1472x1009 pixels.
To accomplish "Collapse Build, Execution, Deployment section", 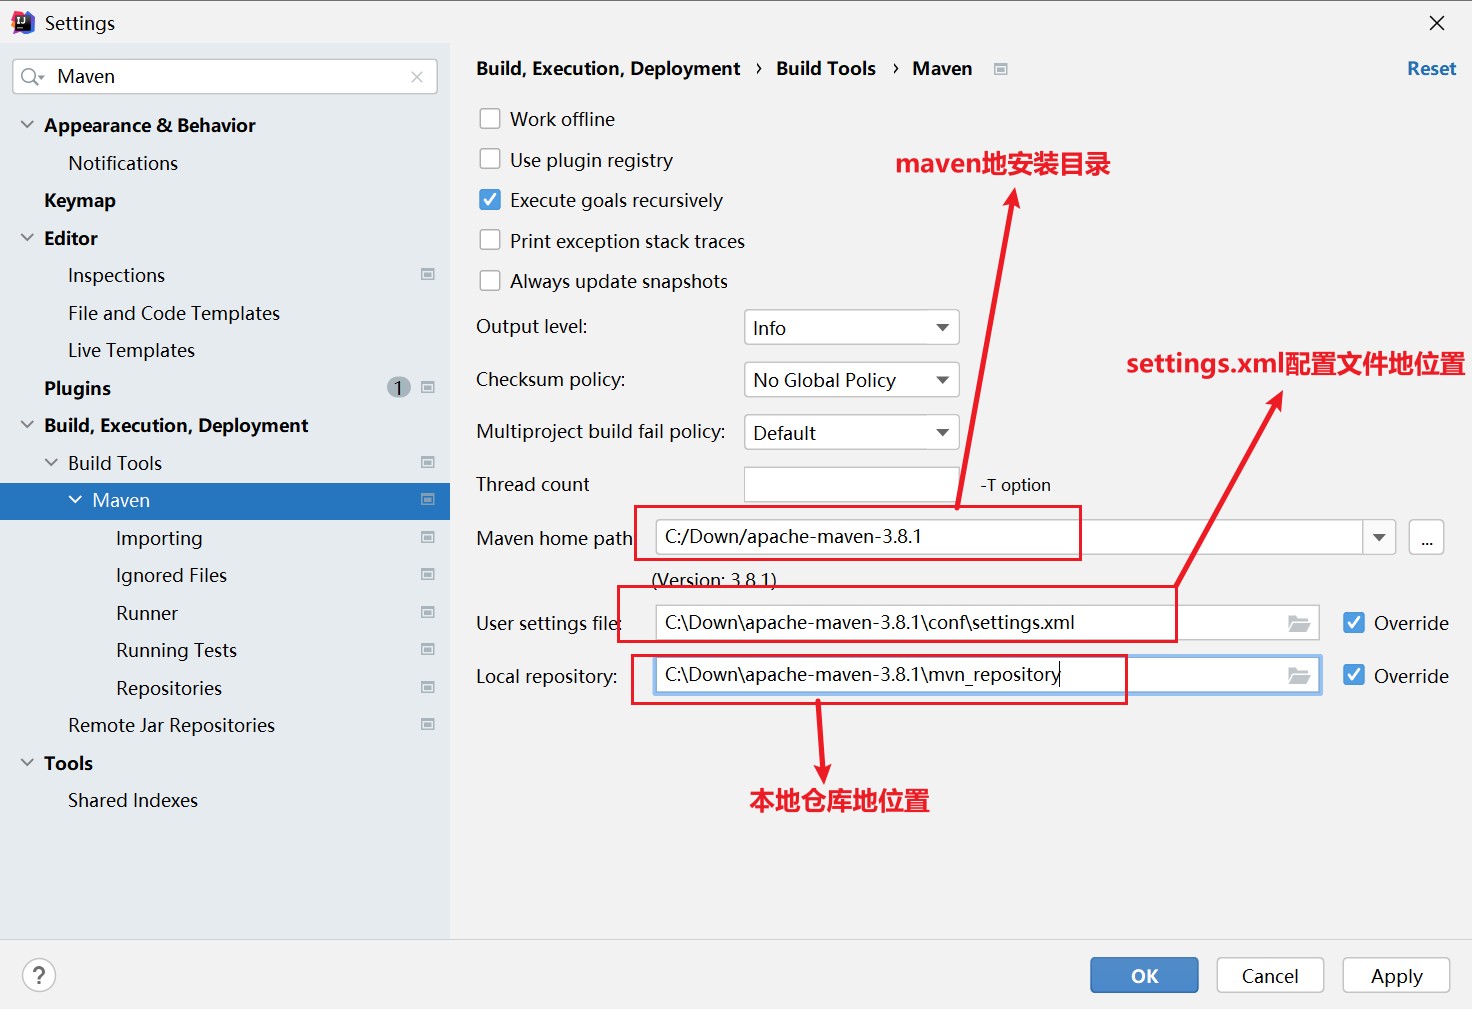I will (27, 425).
